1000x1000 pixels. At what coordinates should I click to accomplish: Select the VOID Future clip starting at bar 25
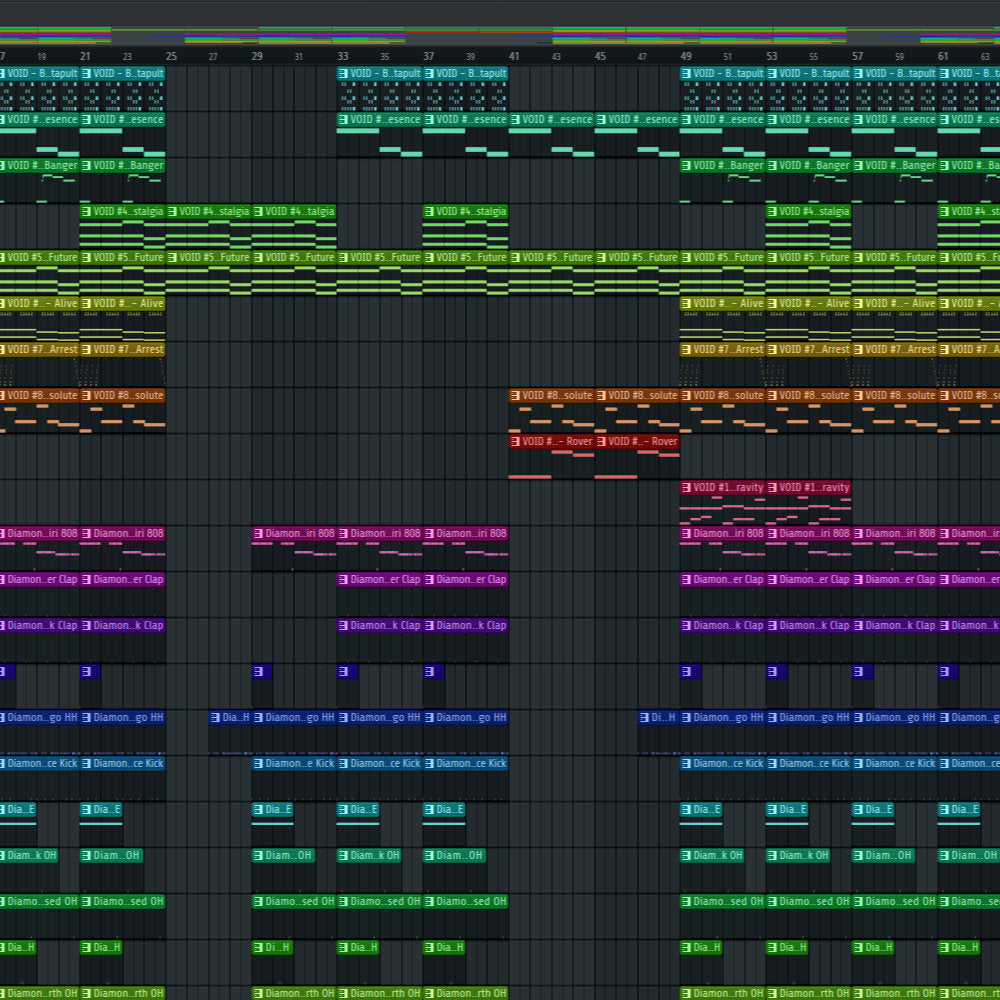pos(214,258)
